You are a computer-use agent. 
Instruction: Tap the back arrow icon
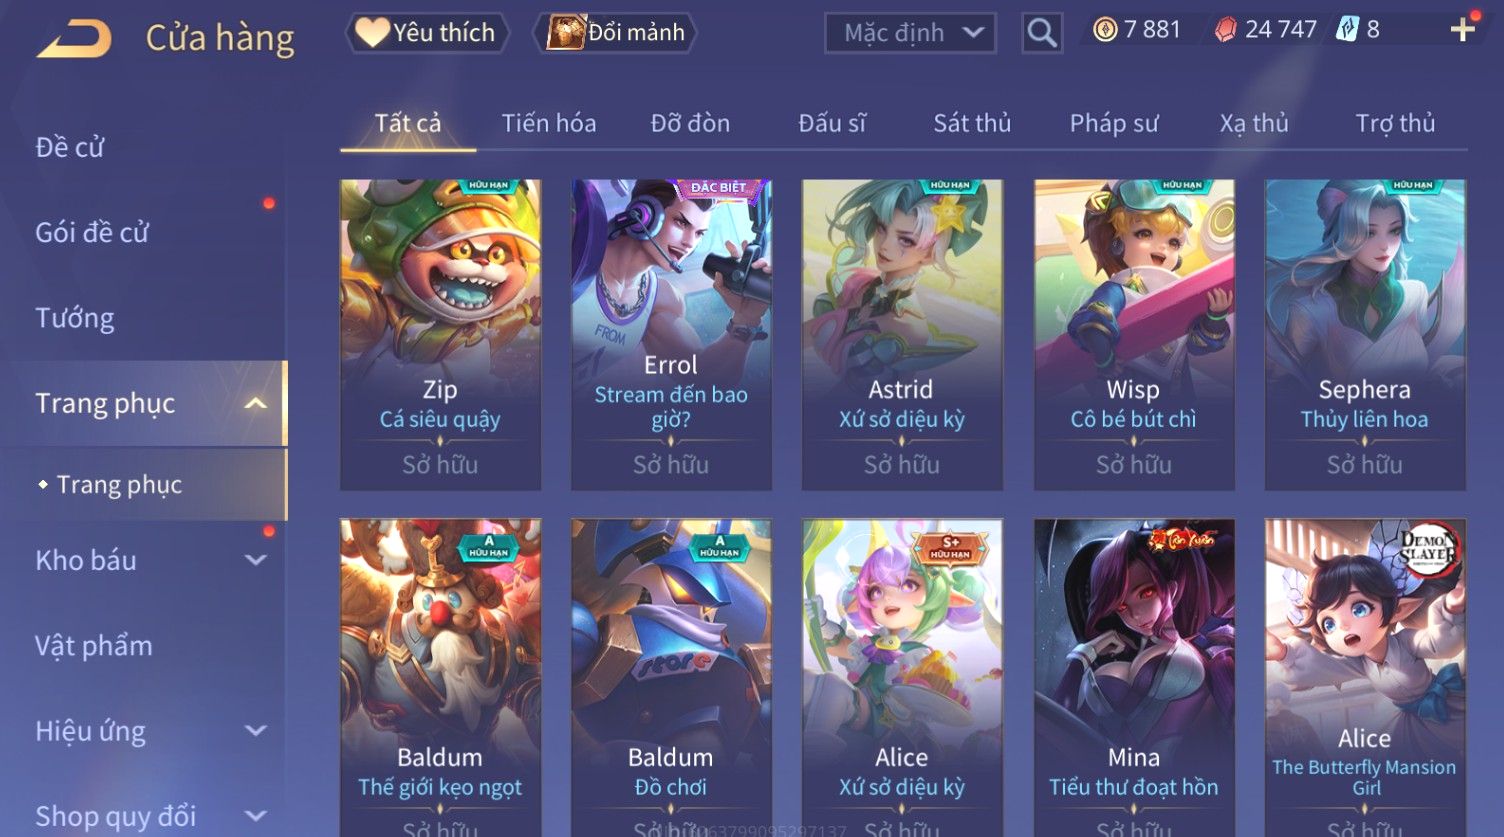pyautogui.click(x=74, y=38)
